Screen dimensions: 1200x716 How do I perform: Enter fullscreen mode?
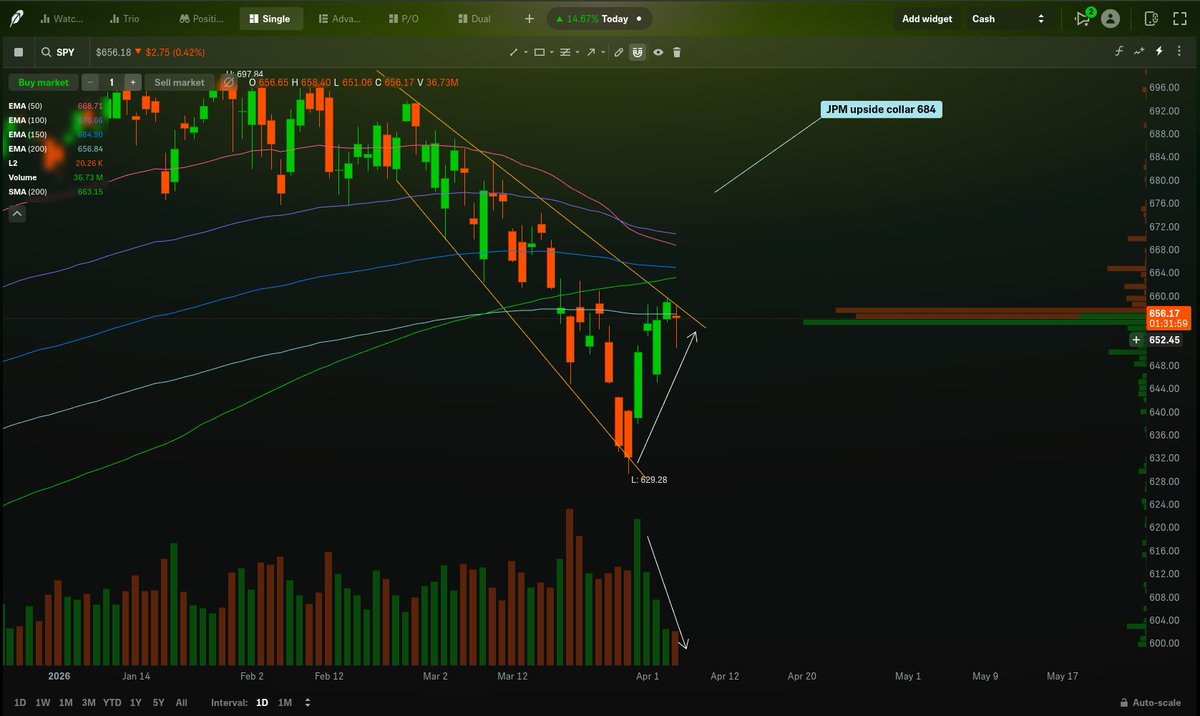click(x=1181, y=18)
